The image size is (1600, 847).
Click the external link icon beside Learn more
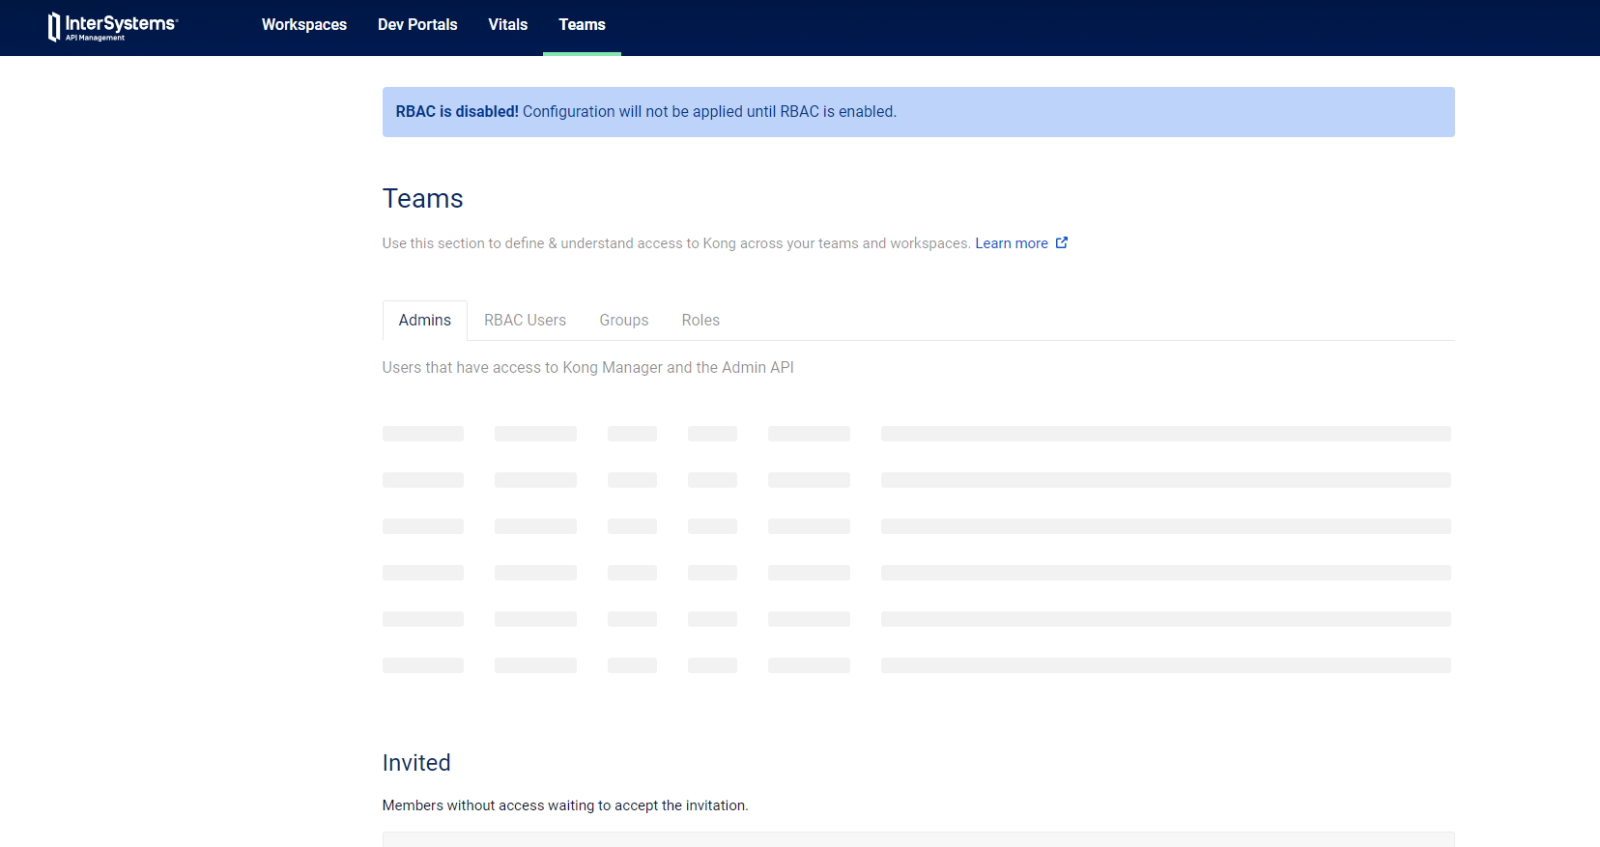pos(1061,243)
